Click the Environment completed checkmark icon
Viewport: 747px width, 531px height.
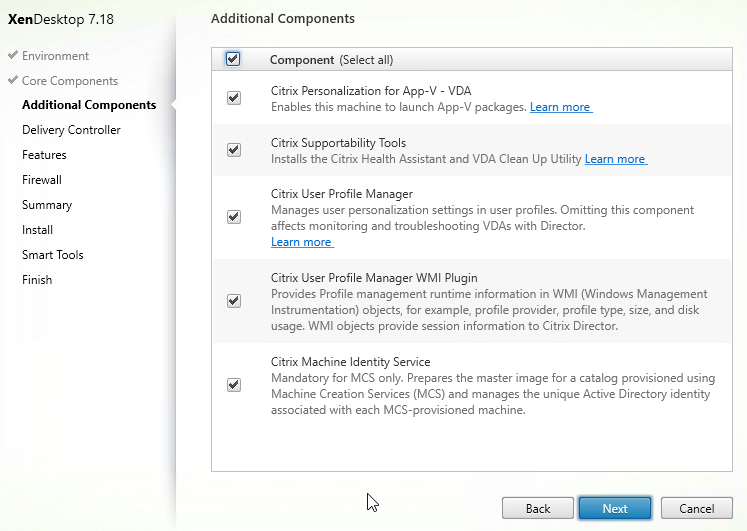(13, 55)
